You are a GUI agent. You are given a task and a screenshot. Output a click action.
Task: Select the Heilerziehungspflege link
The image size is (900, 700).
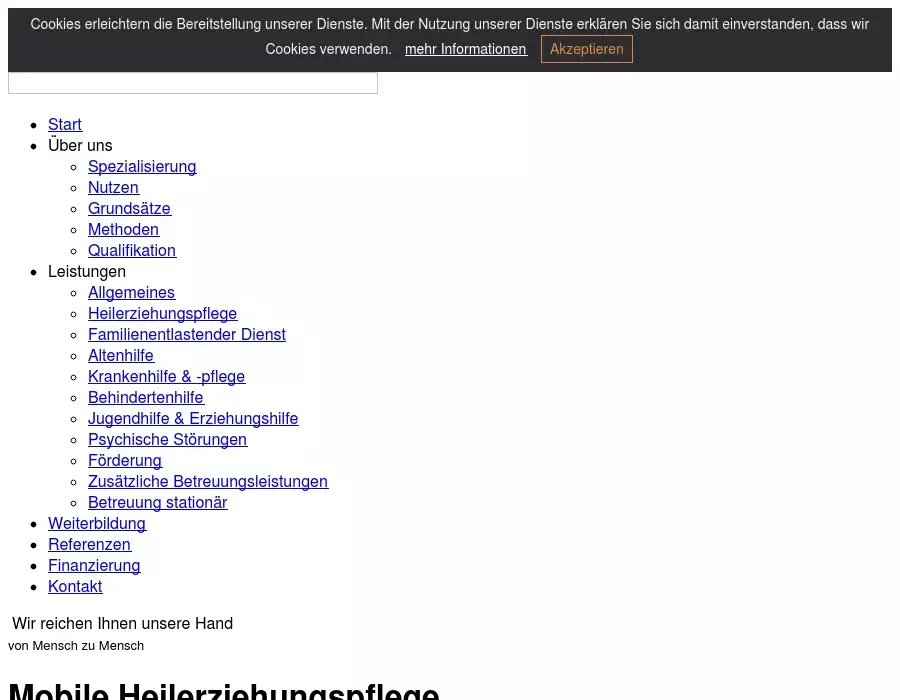click(x=162, y=313)
